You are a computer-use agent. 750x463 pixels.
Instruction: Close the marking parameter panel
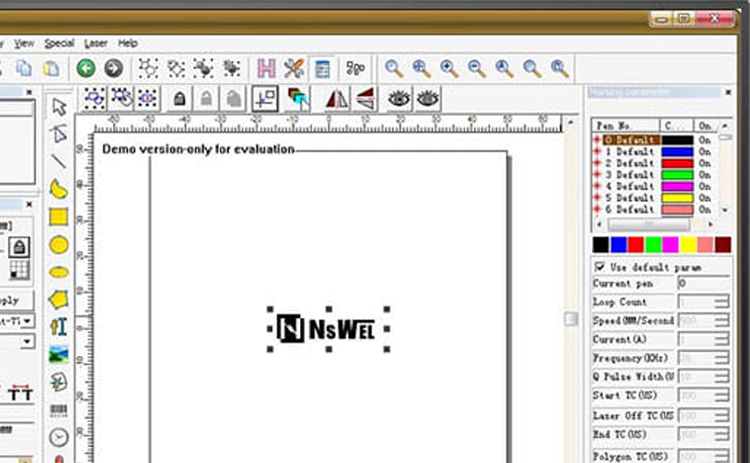[x=728, y=92]
